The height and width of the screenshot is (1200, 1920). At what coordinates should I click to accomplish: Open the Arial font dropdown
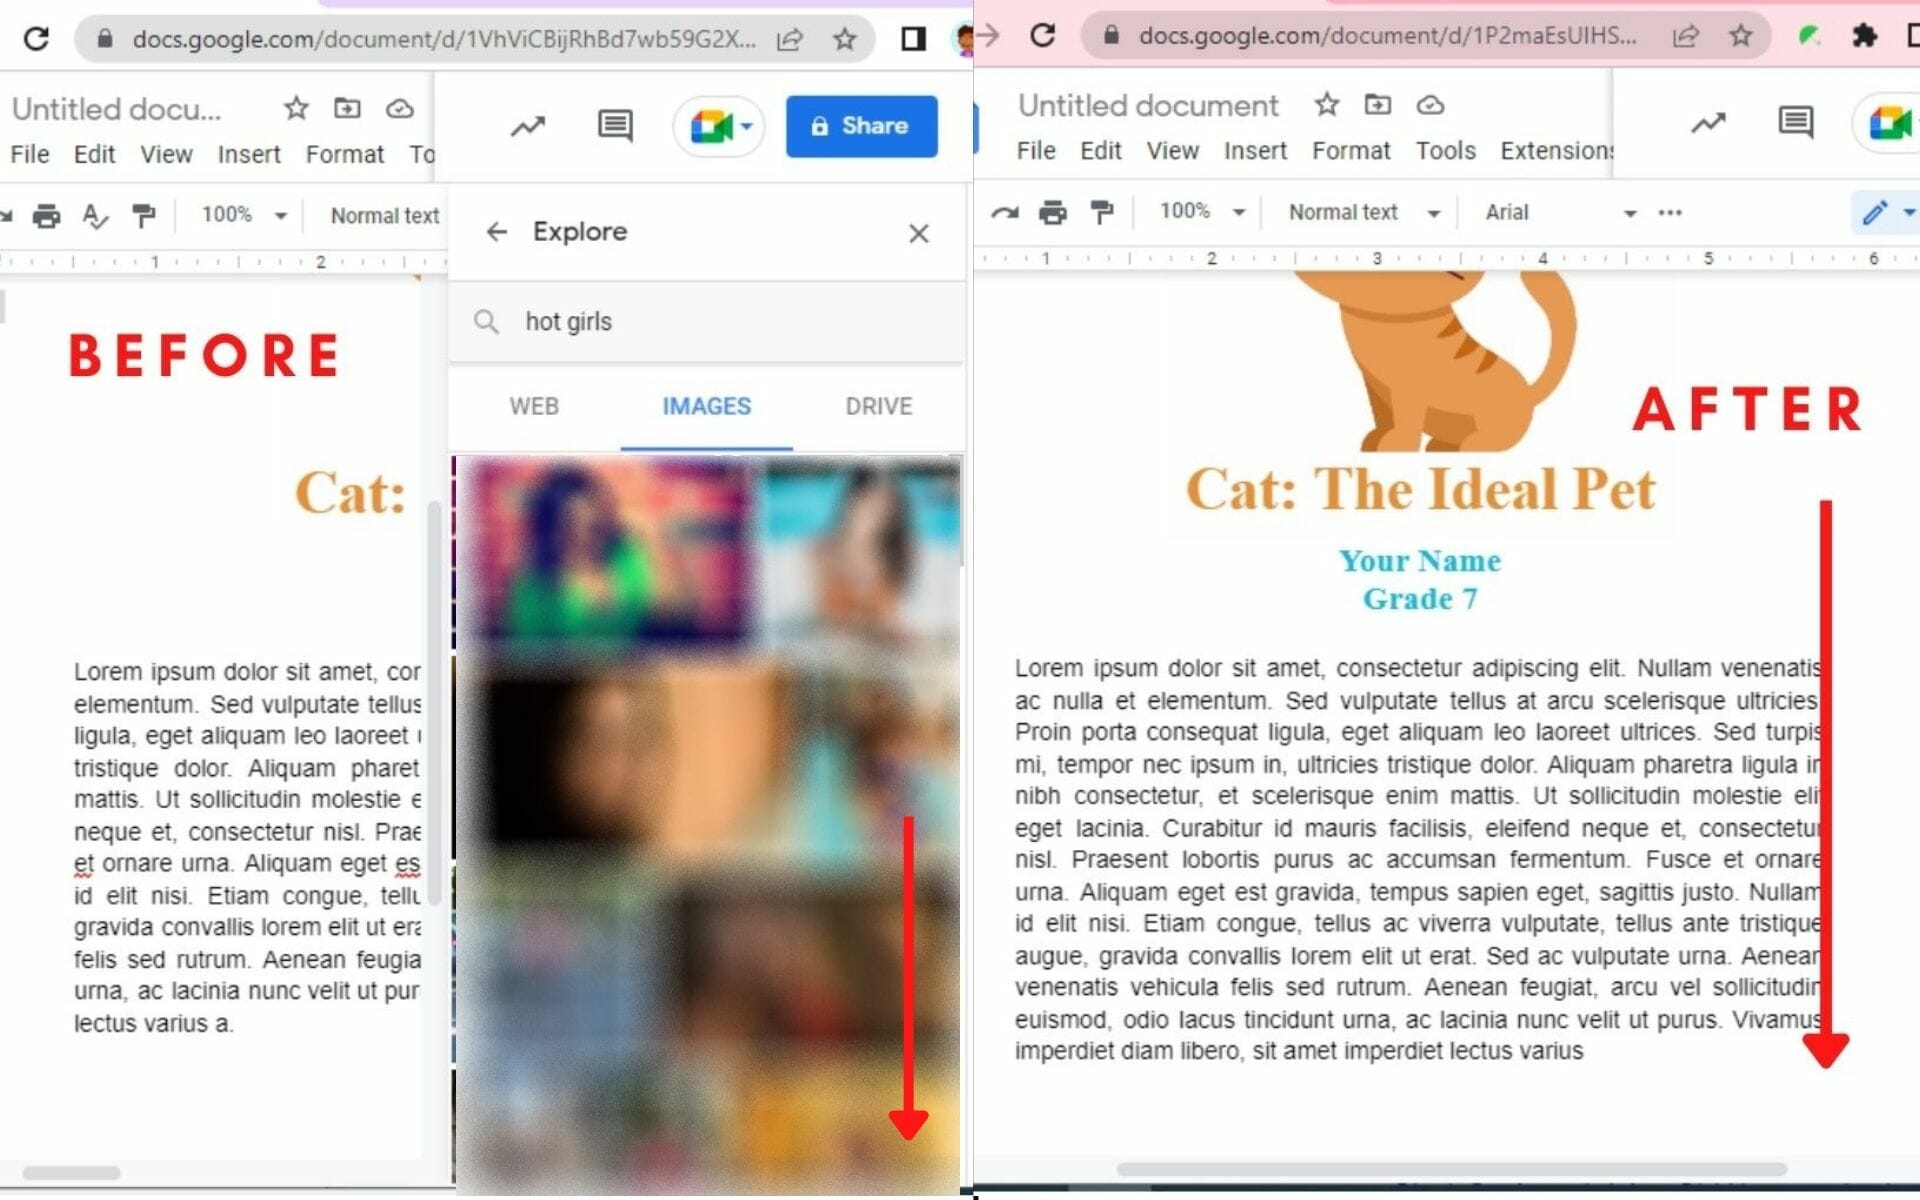tap(1560, 212)
